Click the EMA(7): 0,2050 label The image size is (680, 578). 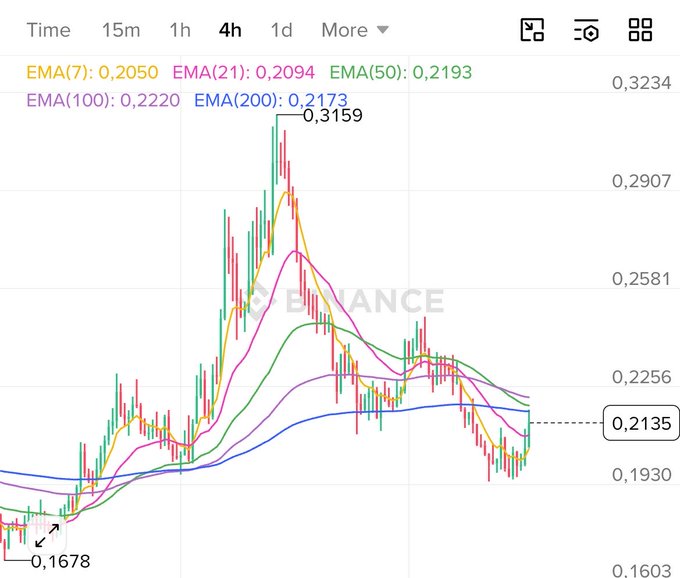tap(92, 72)
